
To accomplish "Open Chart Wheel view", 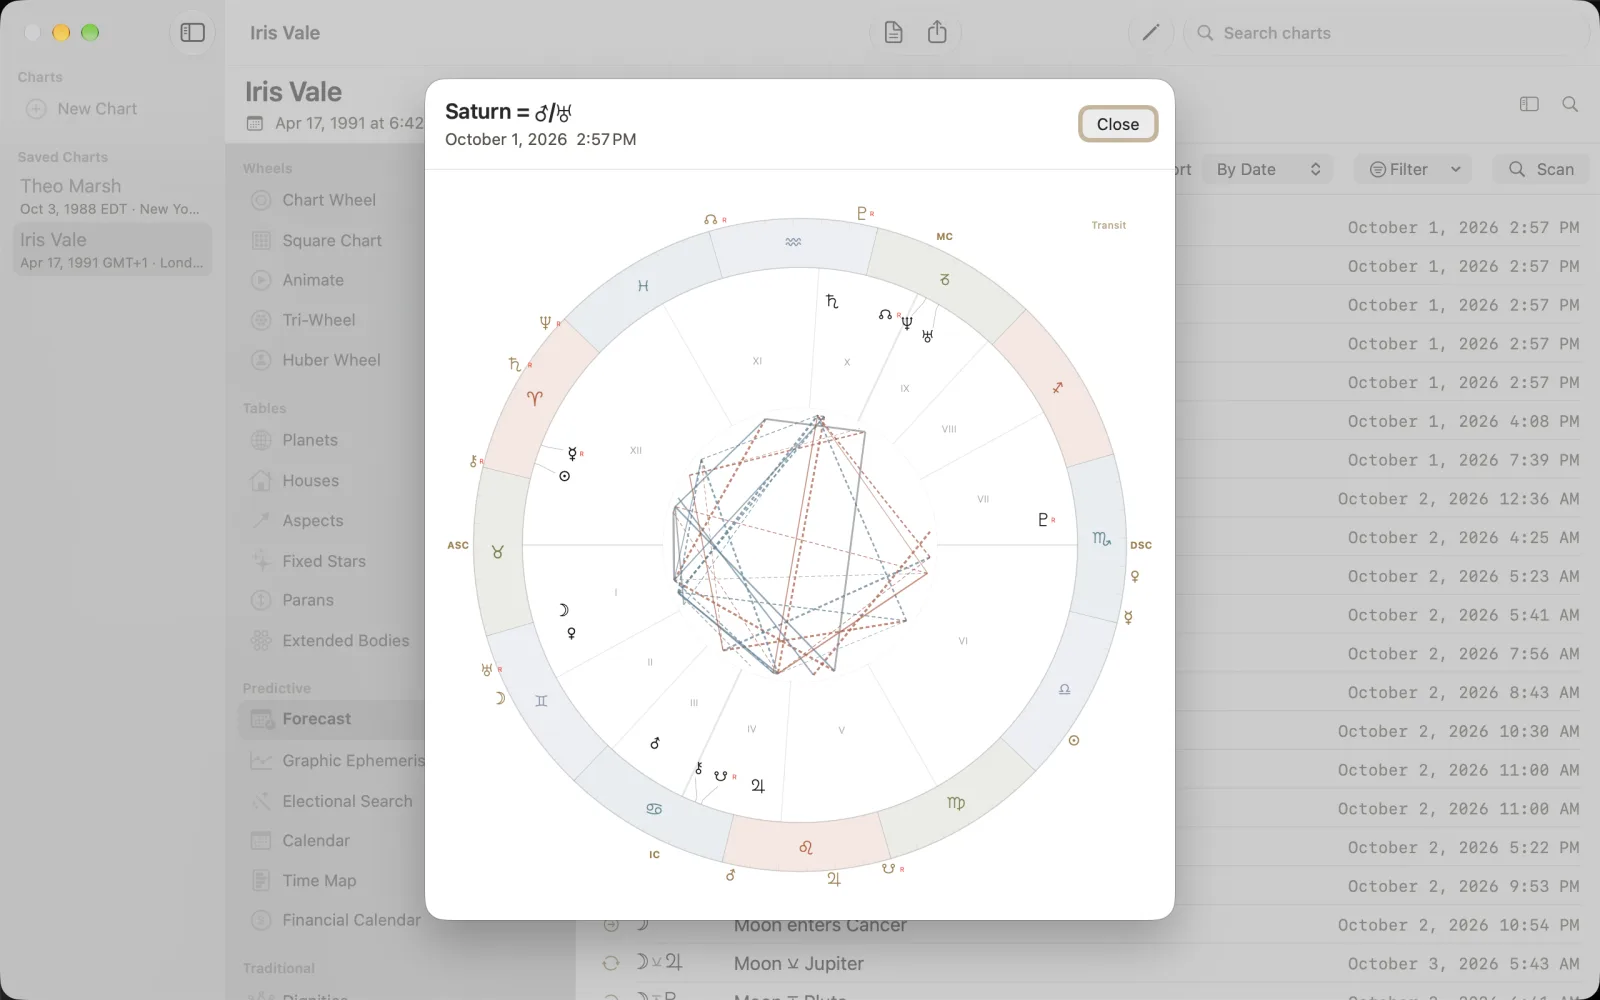I will click(x=328, y=200).
